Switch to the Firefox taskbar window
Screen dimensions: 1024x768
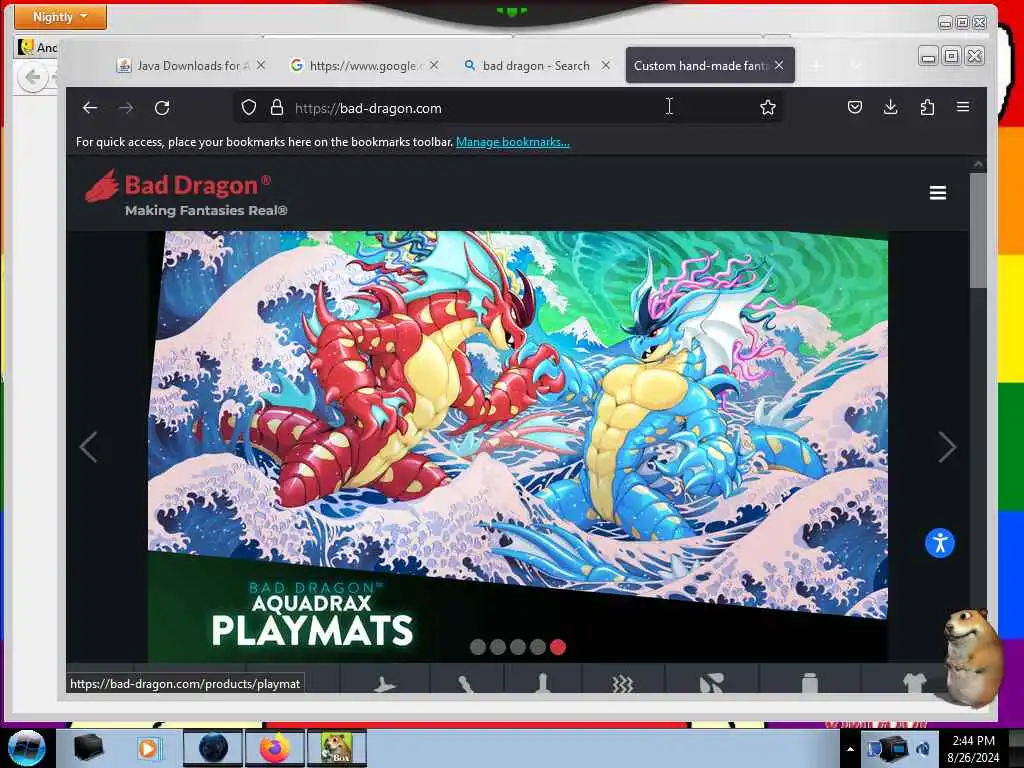coord(275,748)
